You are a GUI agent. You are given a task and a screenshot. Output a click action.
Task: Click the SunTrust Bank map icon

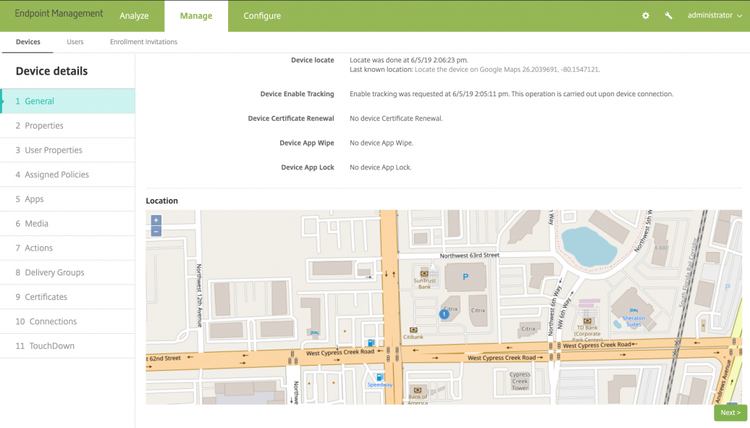click(x=424, y=274)
